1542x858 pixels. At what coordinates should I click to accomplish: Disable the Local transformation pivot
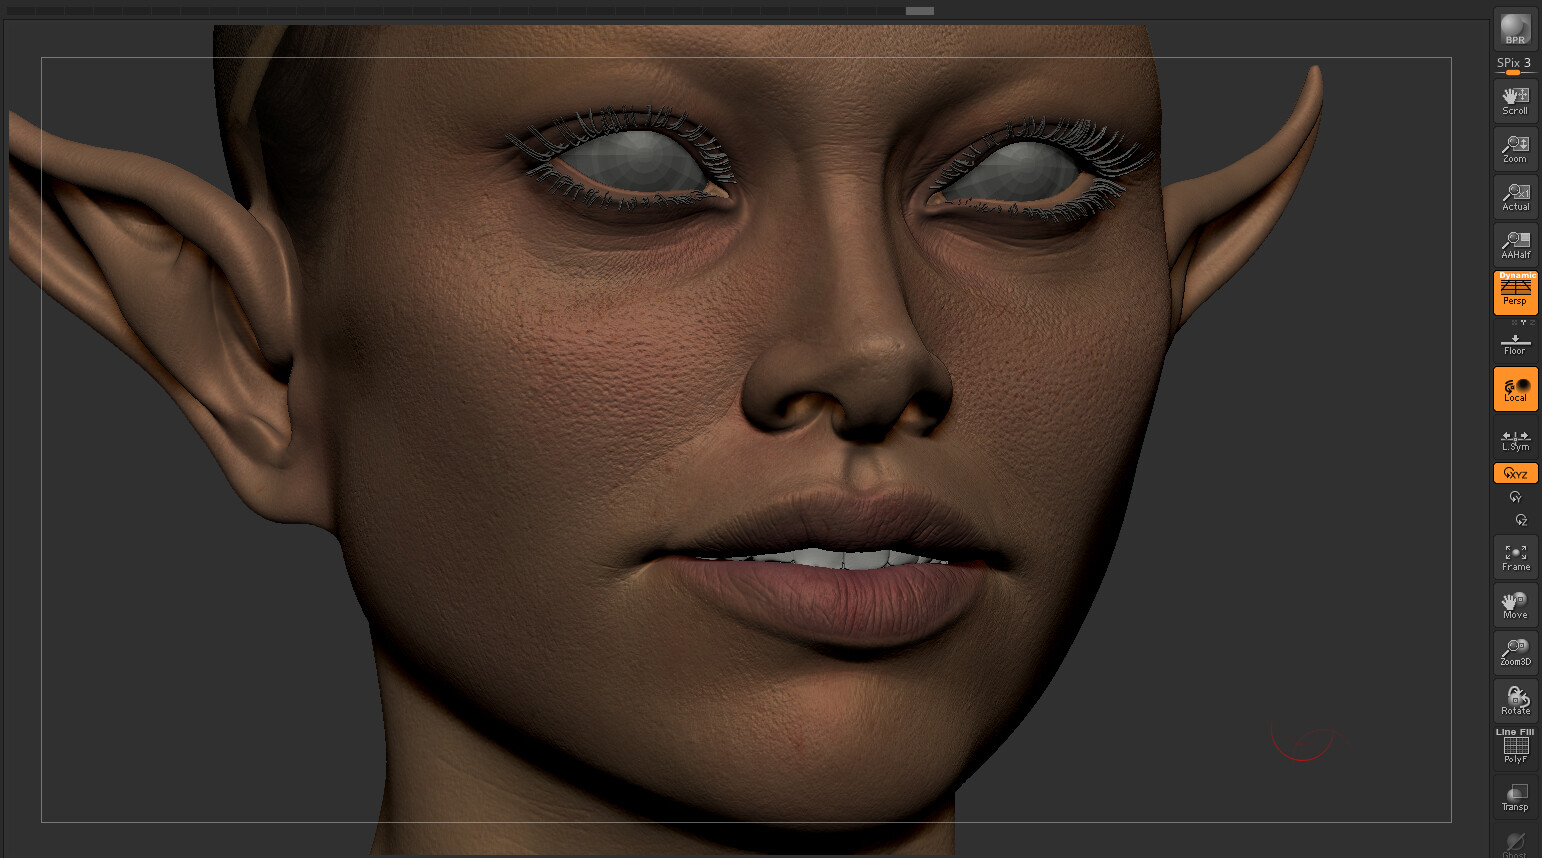[1515, 389]
